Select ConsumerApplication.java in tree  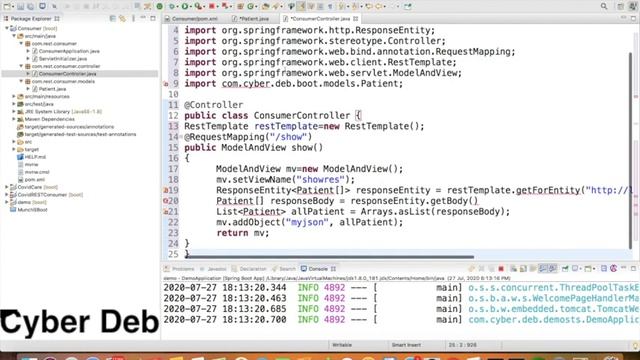click(69, 51)
